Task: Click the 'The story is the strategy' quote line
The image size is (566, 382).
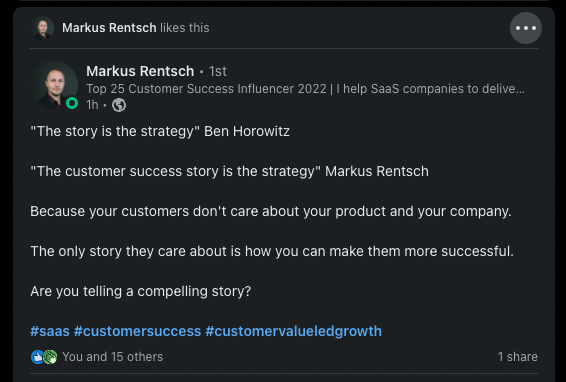Action: tap(160, 131)
